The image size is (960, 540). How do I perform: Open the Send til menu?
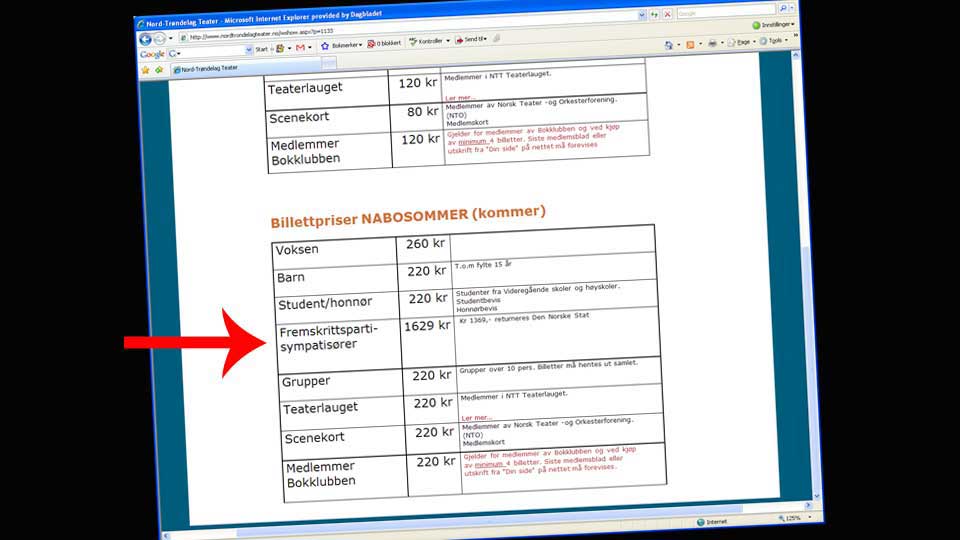(471, 39)
